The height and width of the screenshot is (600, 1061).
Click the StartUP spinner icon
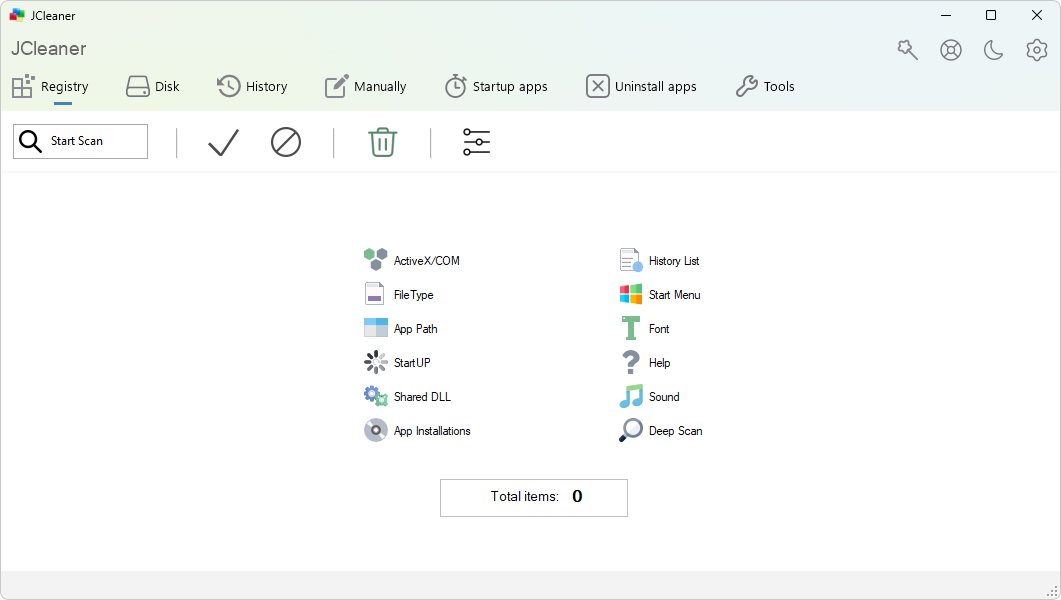pyautogui.click(x=376, y=362)
